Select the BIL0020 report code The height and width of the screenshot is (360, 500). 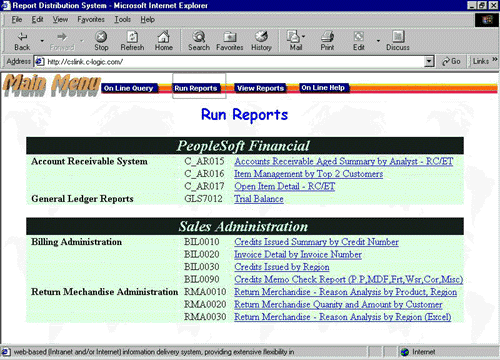pyautogui.click(x=202, y=255)
